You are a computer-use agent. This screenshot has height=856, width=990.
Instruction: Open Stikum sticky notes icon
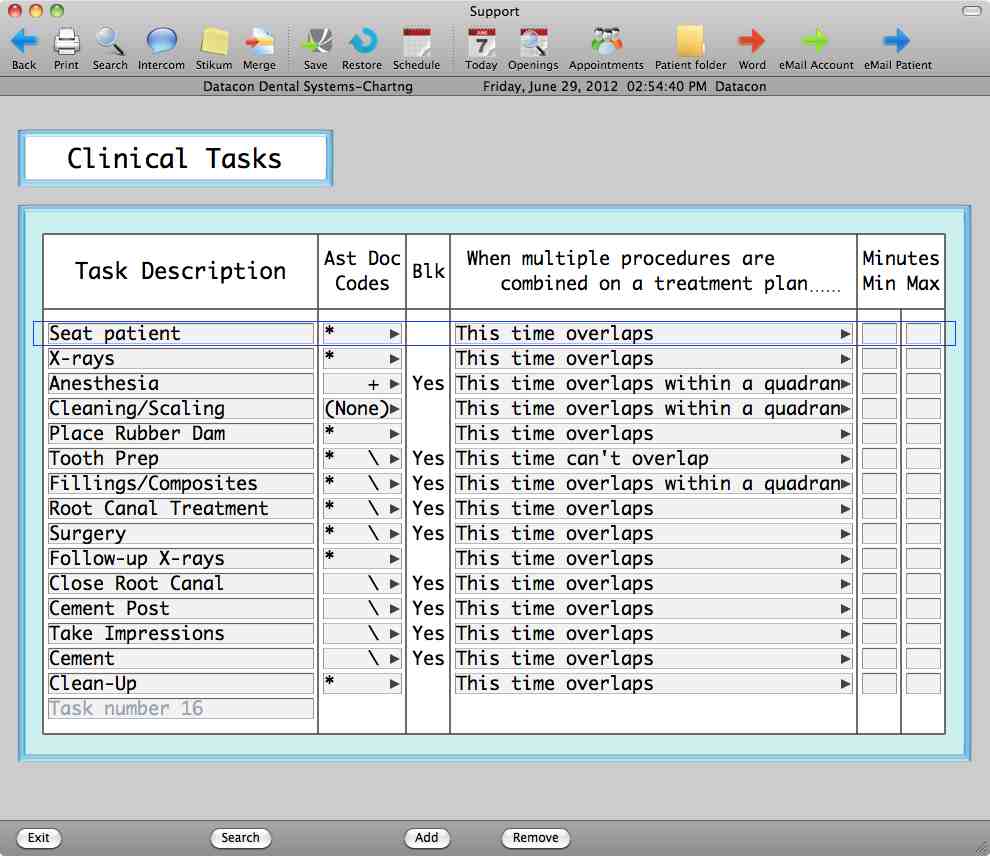point(214,42)
